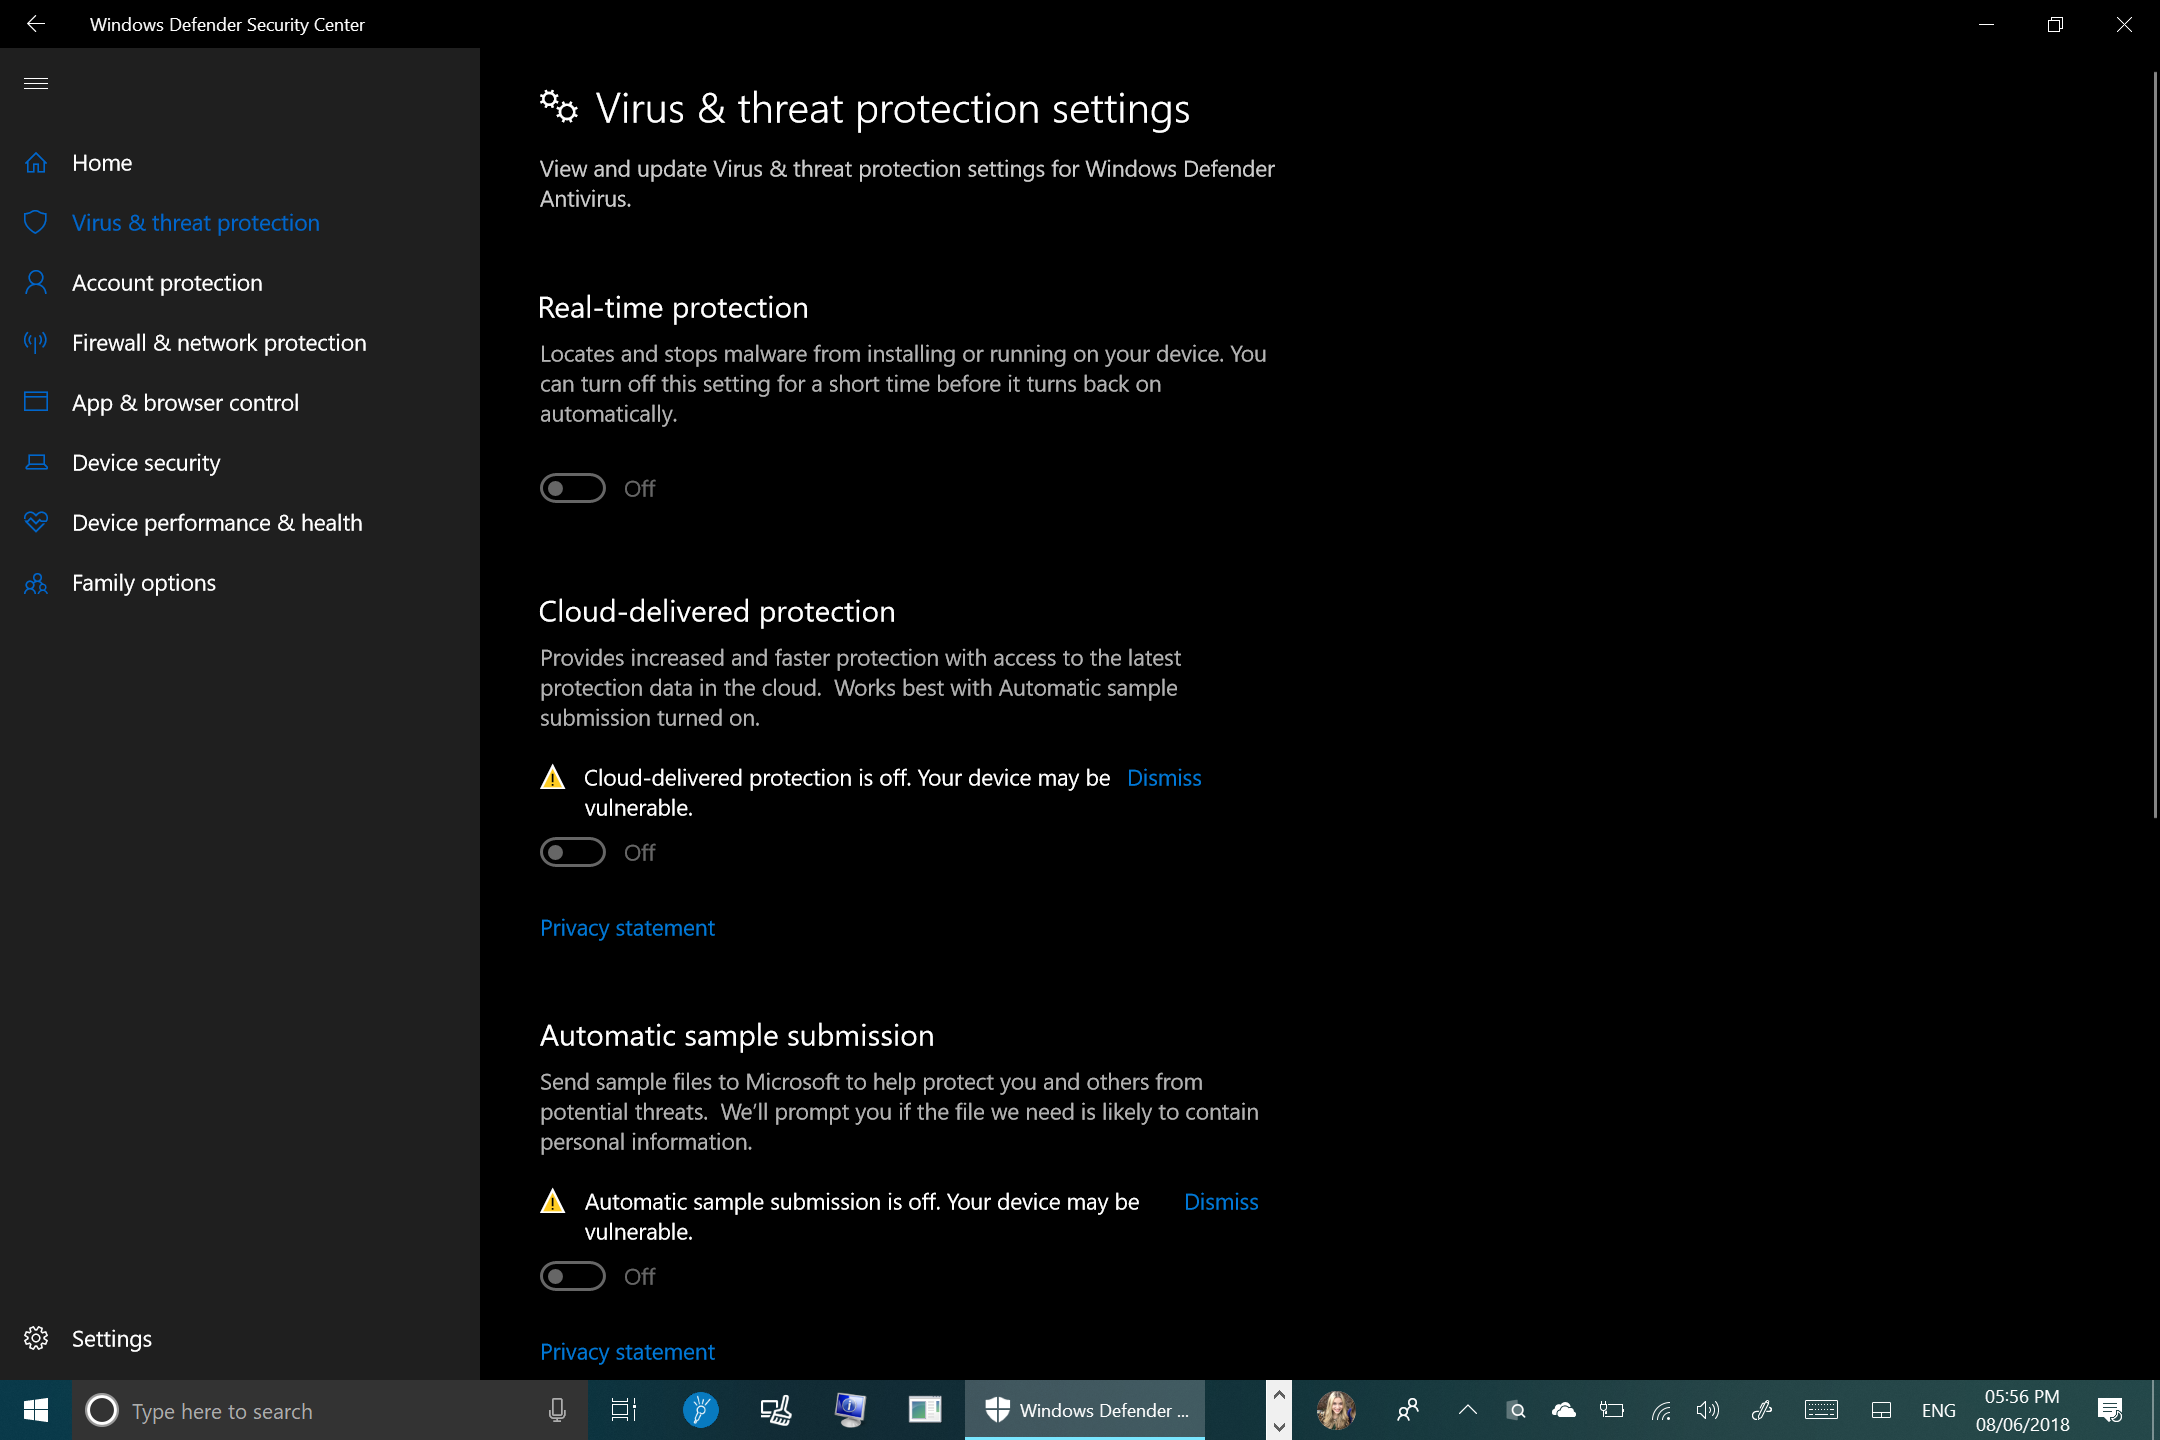Dismiss the Automatic sample submission warning

[x=1221, y=1202]
